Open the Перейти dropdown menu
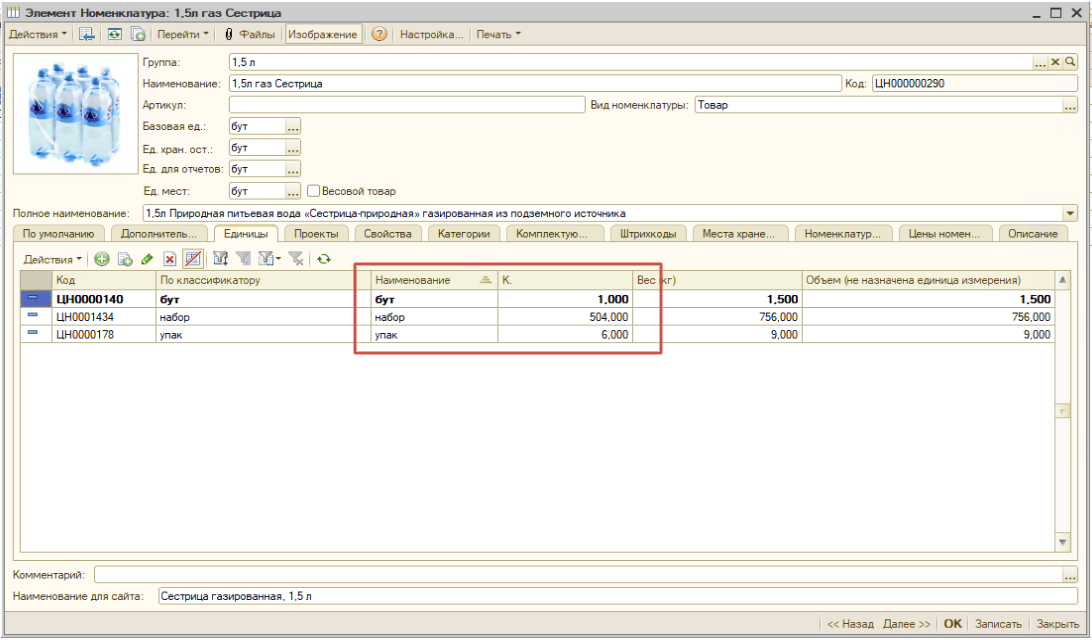Screen dimensions: 1092x640 [x=182, y=34]
